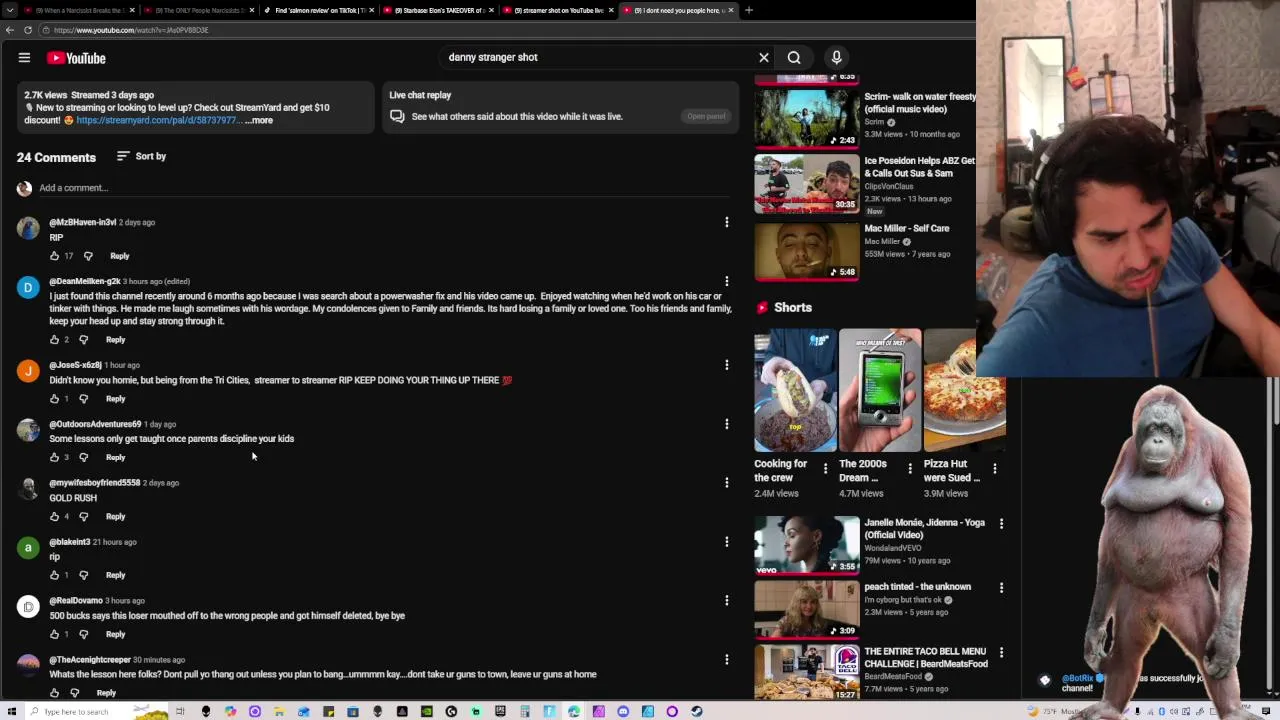Open Steam from the taskbar
Image resolution: width=1280 pixels, height=720 pixels.
tap(697, 711)
